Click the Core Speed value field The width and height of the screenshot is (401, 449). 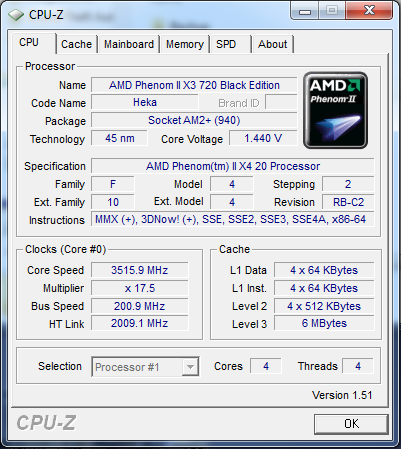[x=140, y=270]
